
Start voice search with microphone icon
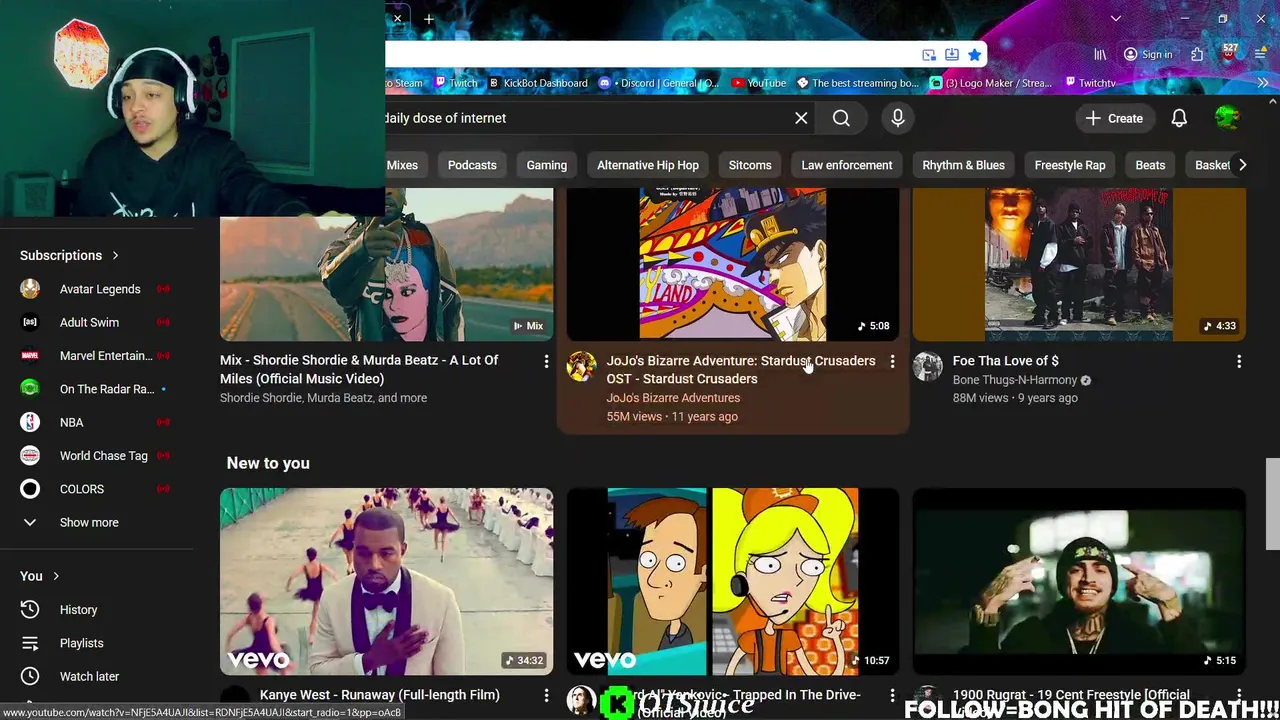click(898, 118)
